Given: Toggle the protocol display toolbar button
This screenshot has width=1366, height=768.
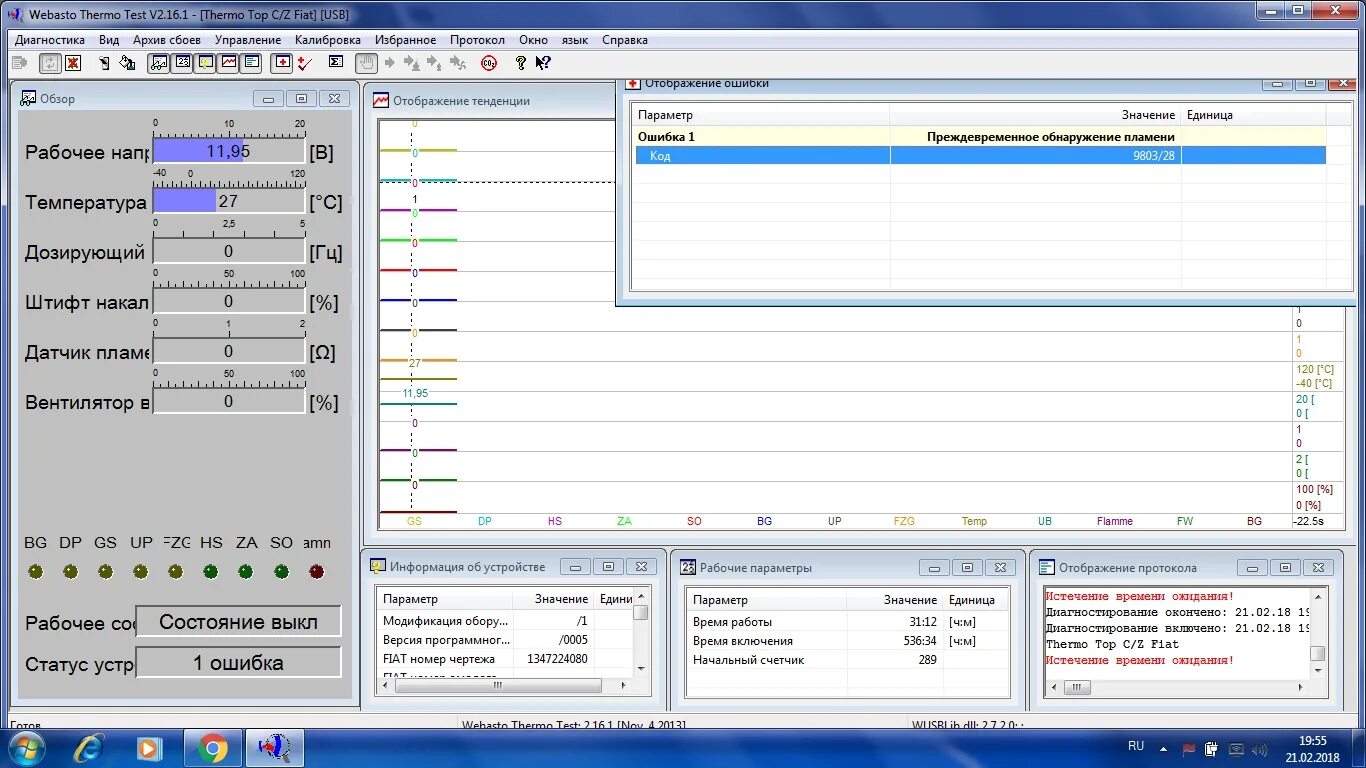Looking at the screenshot, I should coord(252,63).
